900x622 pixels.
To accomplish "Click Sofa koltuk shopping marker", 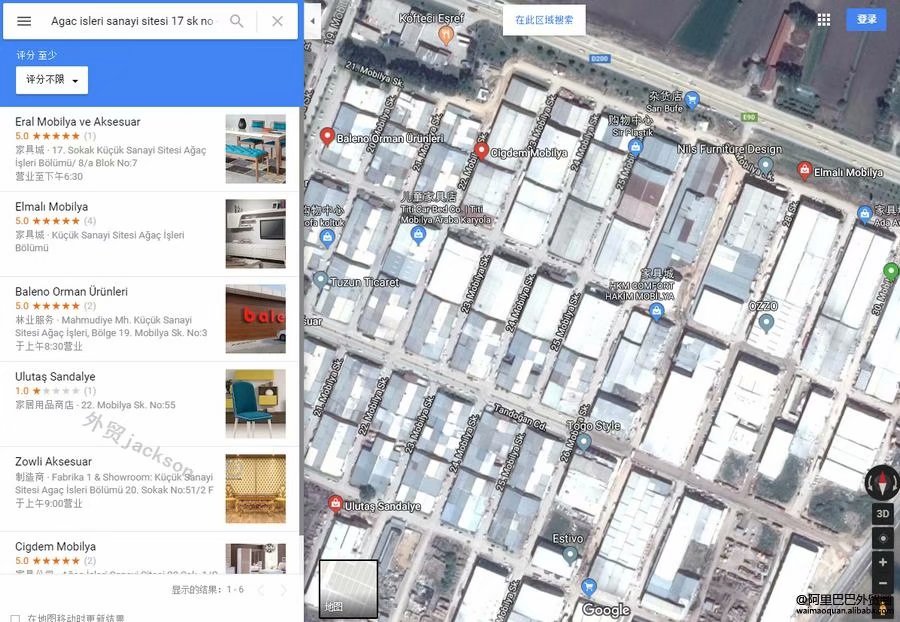I will pos(327,238).
